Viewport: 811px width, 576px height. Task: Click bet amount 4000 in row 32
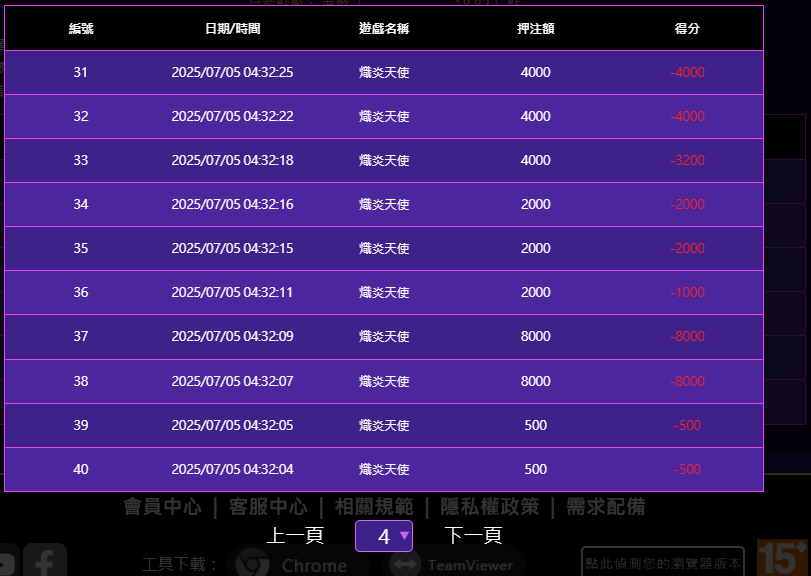click(x=535, y=116)
